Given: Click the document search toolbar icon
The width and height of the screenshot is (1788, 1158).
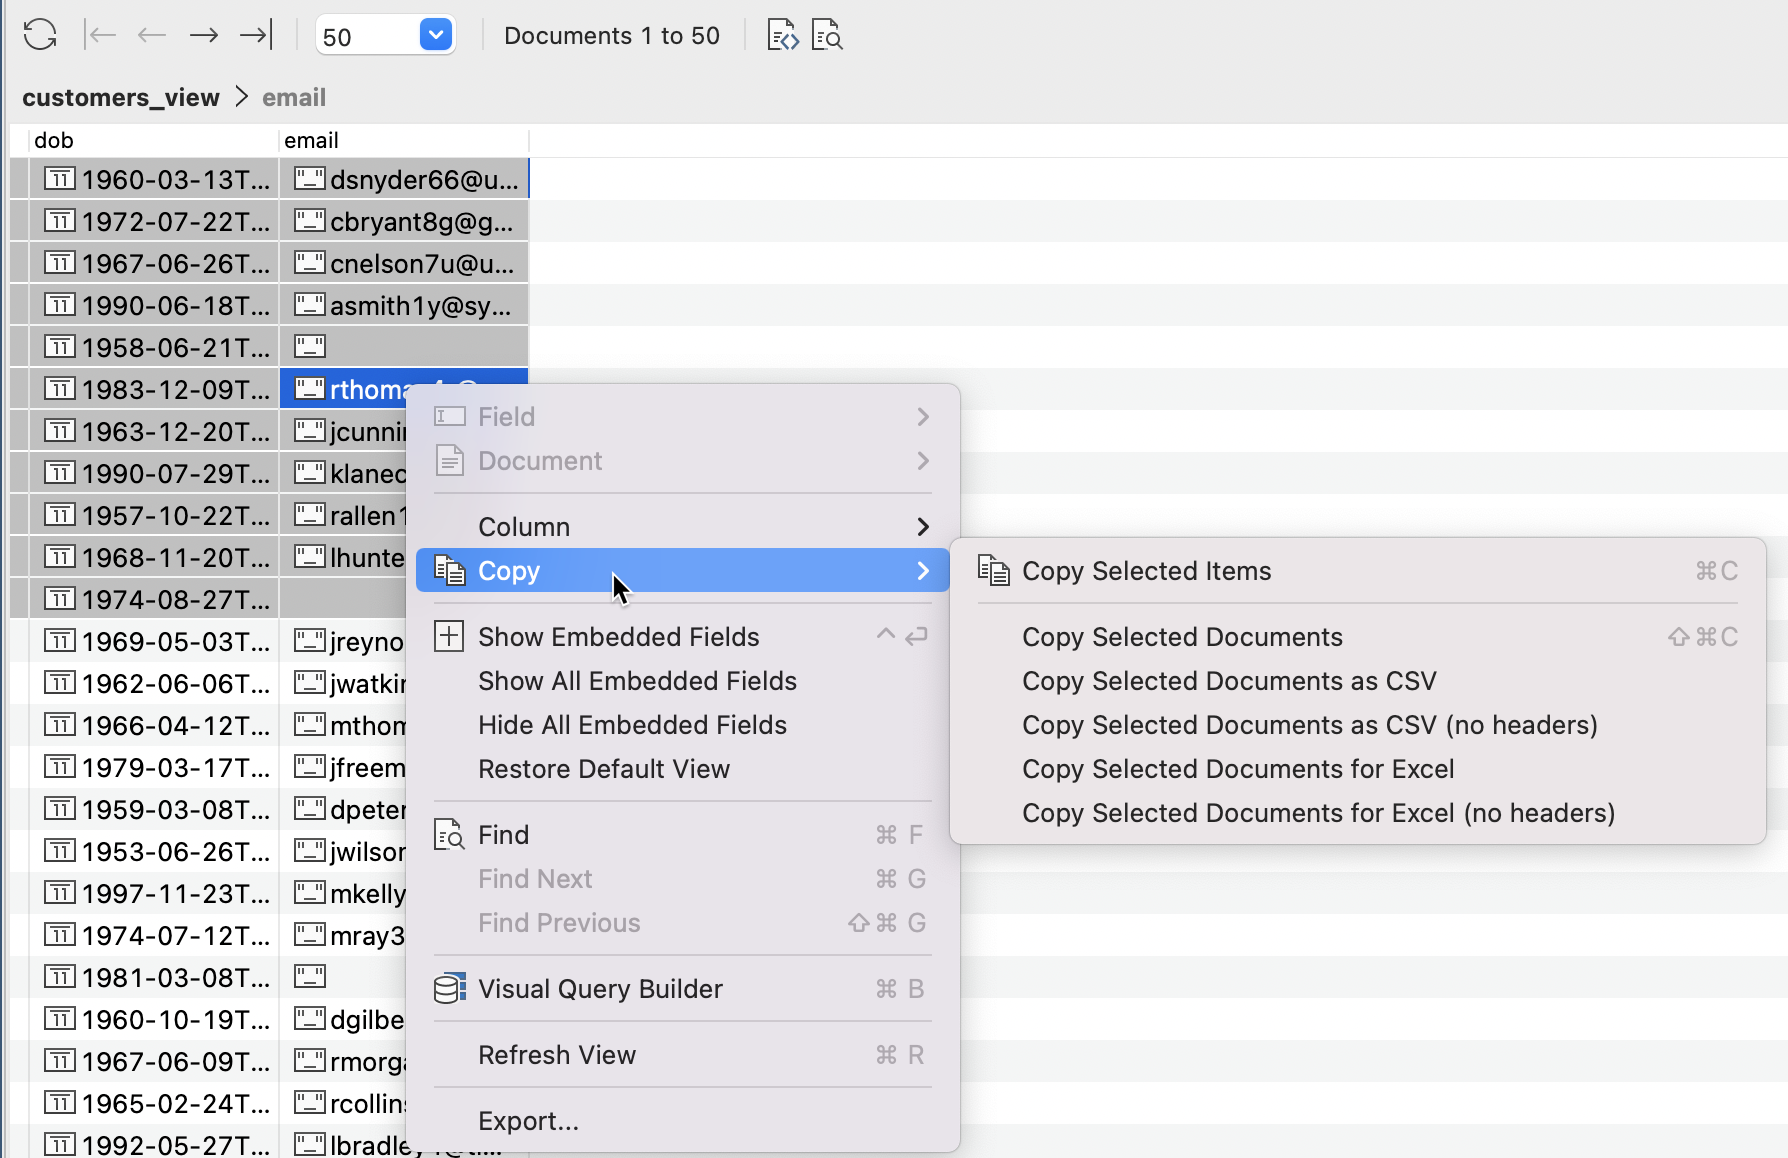Looking at the screenshot, I should [827, 35].
